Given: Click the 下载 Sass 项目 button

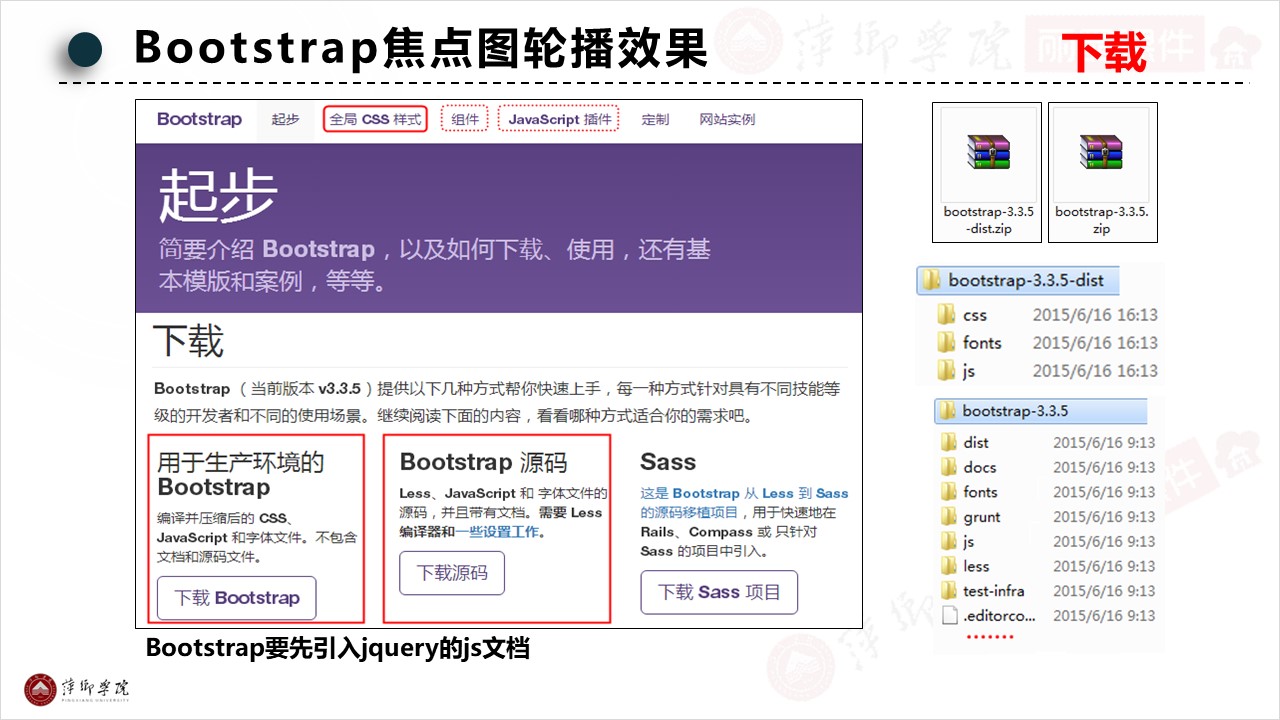Looking at the screenshot, I should 719,592.
